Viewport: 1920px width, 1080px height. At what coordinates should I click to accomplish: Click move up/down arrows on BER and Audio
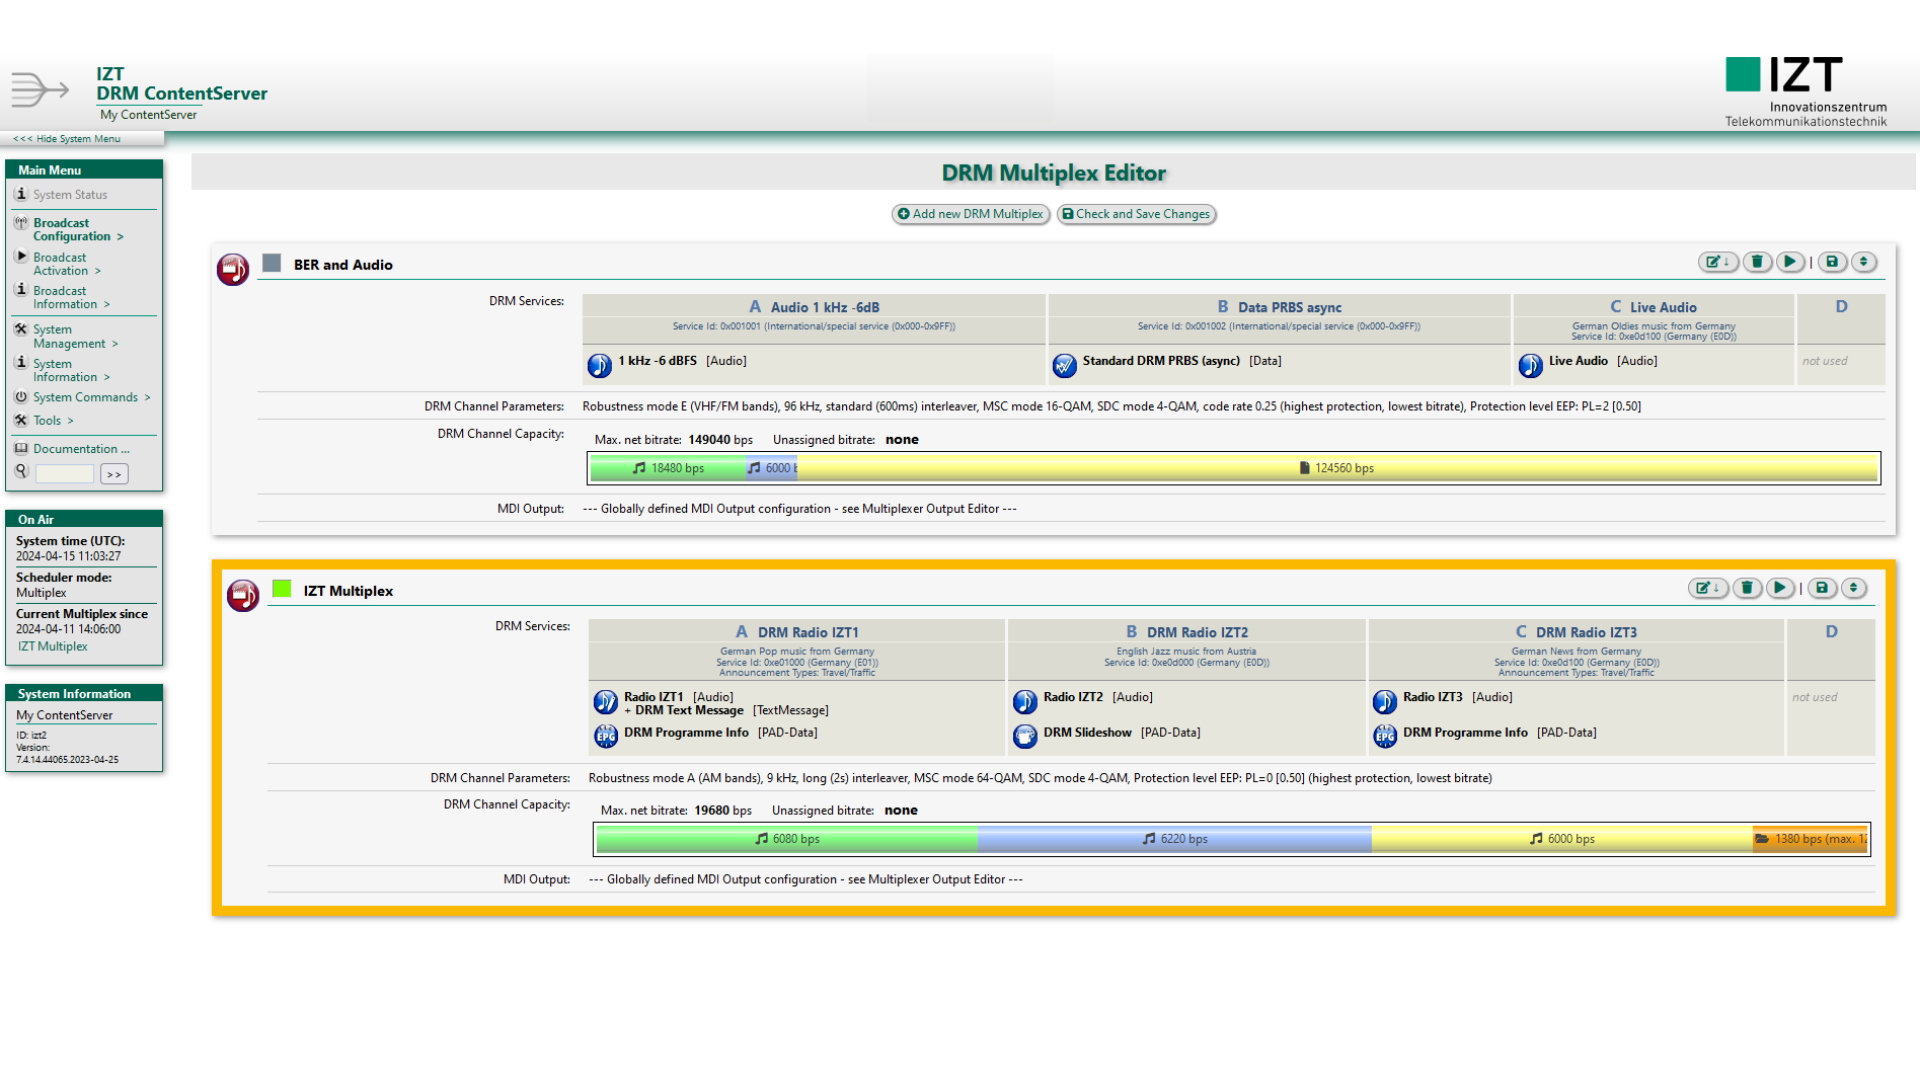[1863, 262]
